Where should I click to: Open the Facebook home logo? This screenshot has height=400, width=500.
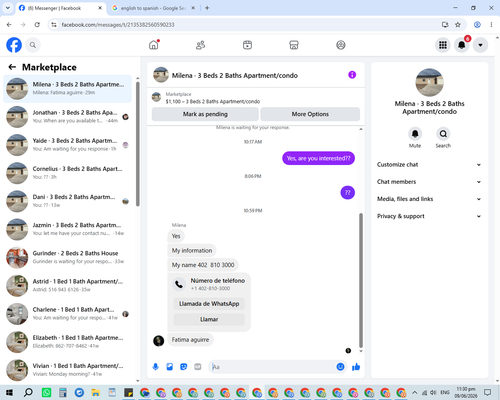14,45
